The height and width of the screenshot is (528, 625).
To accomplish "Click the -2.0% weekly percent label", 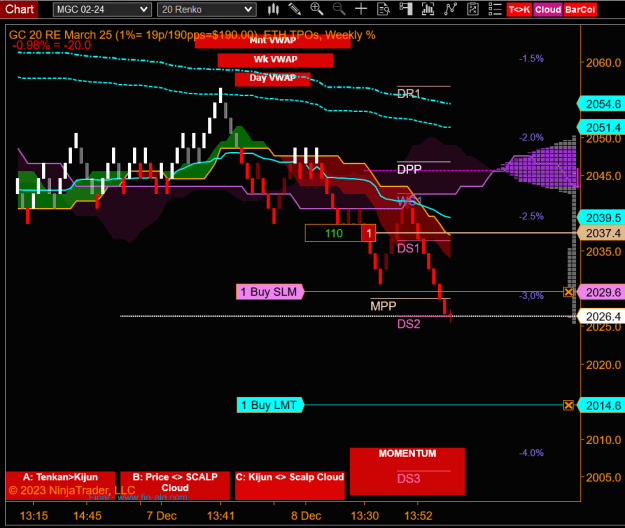I will 531,137.
